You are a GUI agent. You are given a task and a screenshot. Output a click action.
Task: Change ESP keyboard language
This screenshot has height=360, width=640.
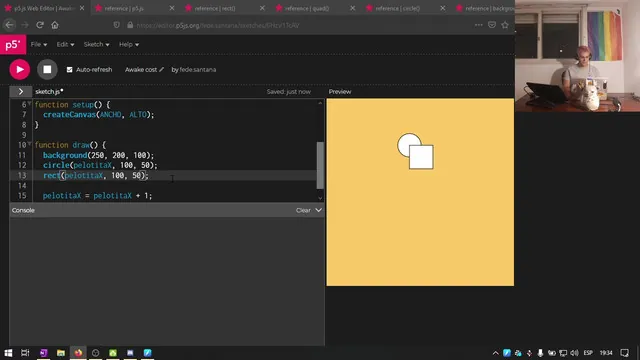tap(588, 353)
